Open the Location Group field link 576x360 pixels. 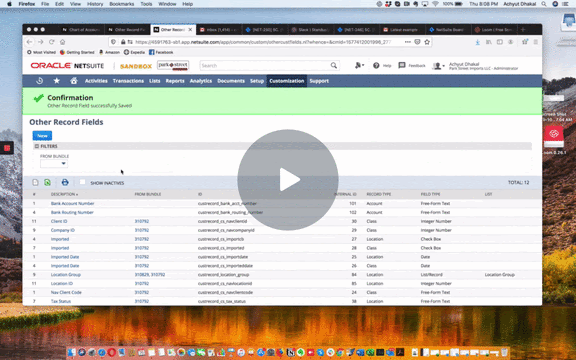pos(66,275)
